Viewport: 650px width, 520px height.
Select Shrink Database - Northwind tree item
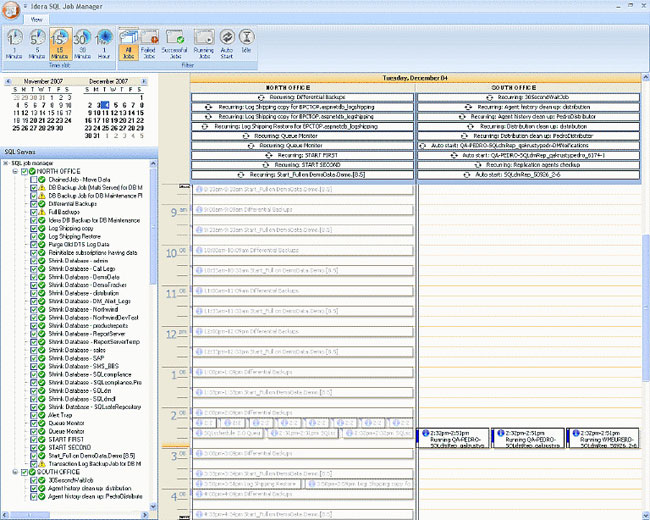(x=83, y=309)
